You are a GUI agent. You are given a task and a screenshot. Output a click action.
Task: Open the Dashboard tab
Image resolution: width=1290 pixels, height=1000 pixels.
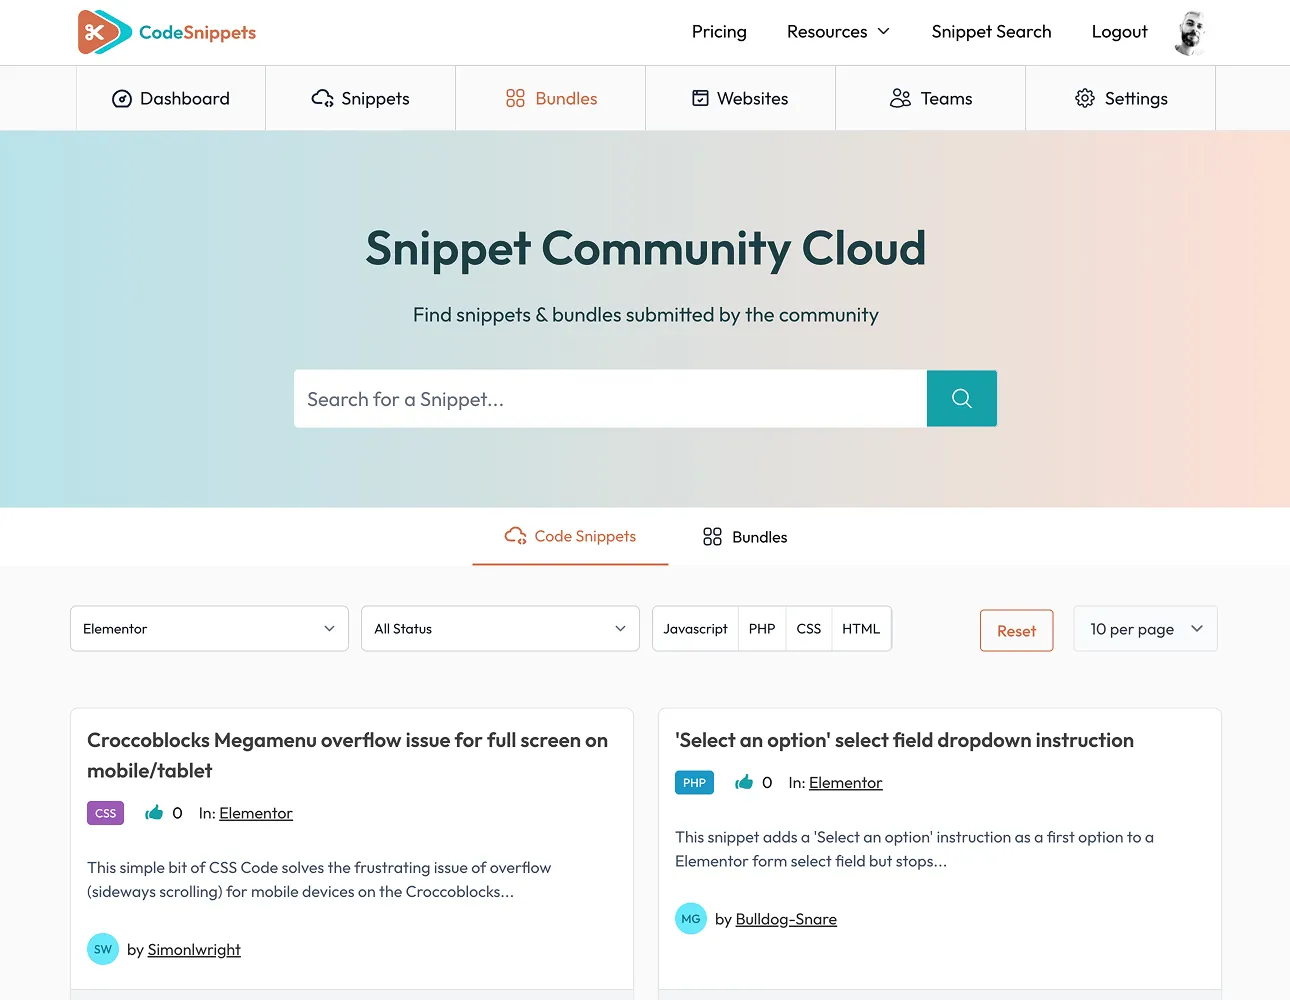tap(171, 98)
